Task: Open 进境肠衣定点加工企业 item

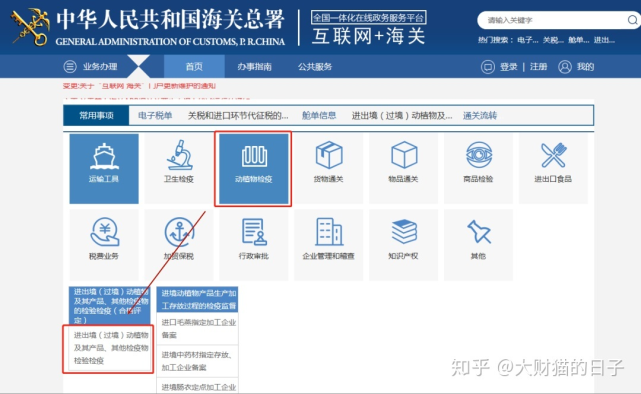Action: (x=197, y=386)
